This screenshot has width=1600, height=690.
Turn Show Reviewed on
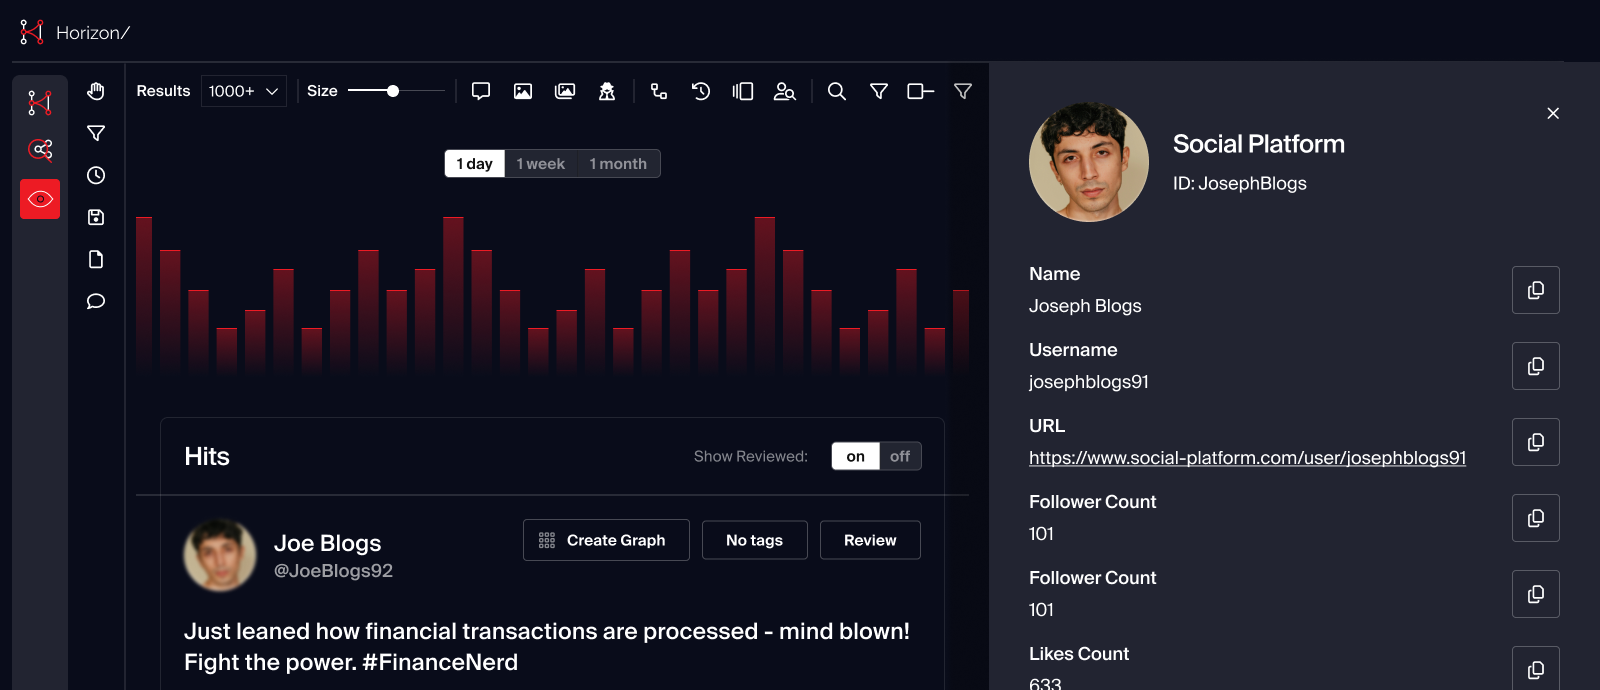pyautogui.click(x=855, y=456)
